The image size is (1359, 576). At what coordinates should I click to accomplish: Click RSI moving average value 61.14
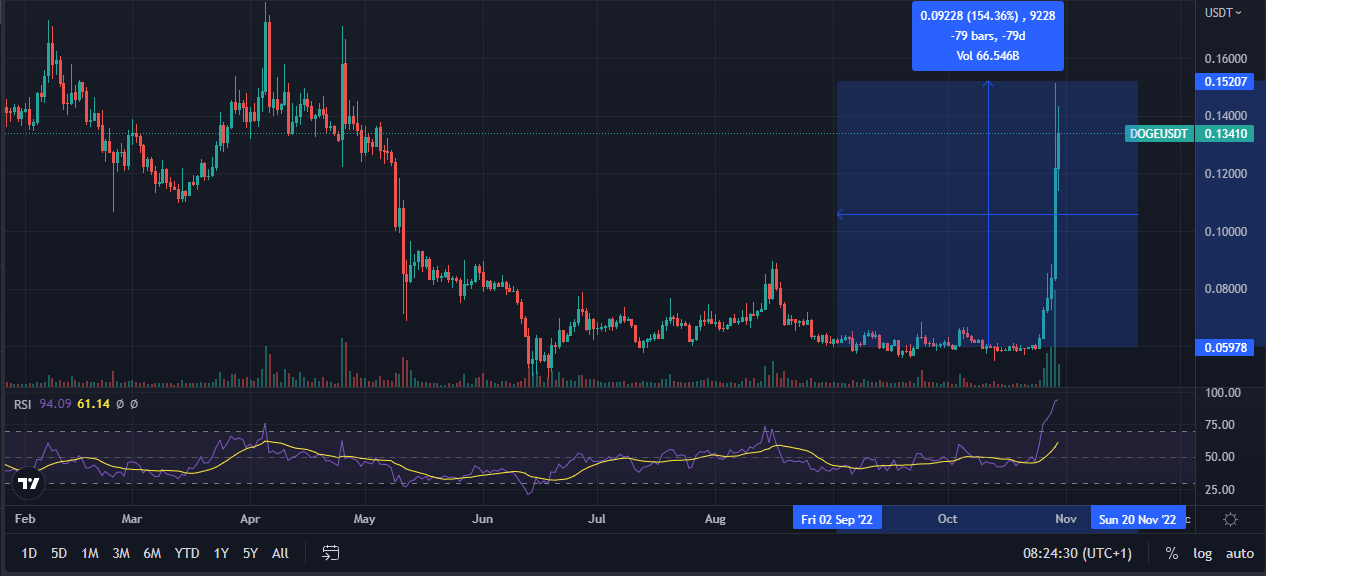92,404
